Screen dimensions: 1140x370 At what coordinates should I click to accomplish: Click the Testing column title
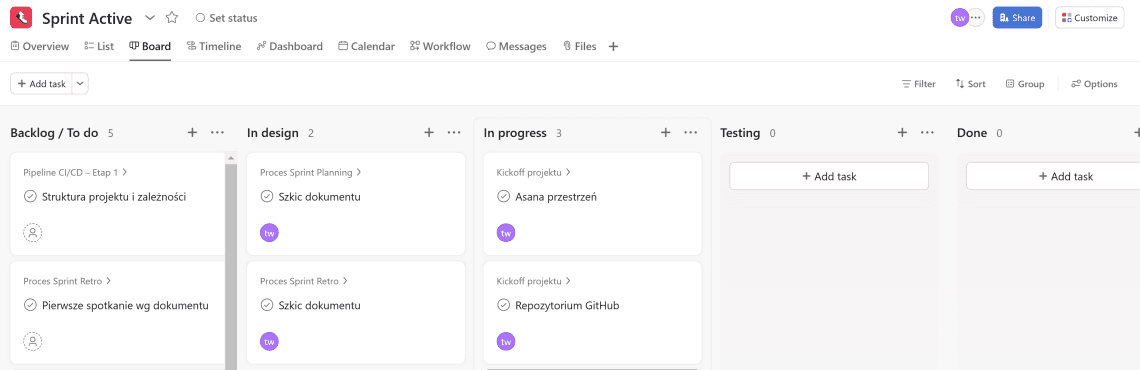[740, 133]
